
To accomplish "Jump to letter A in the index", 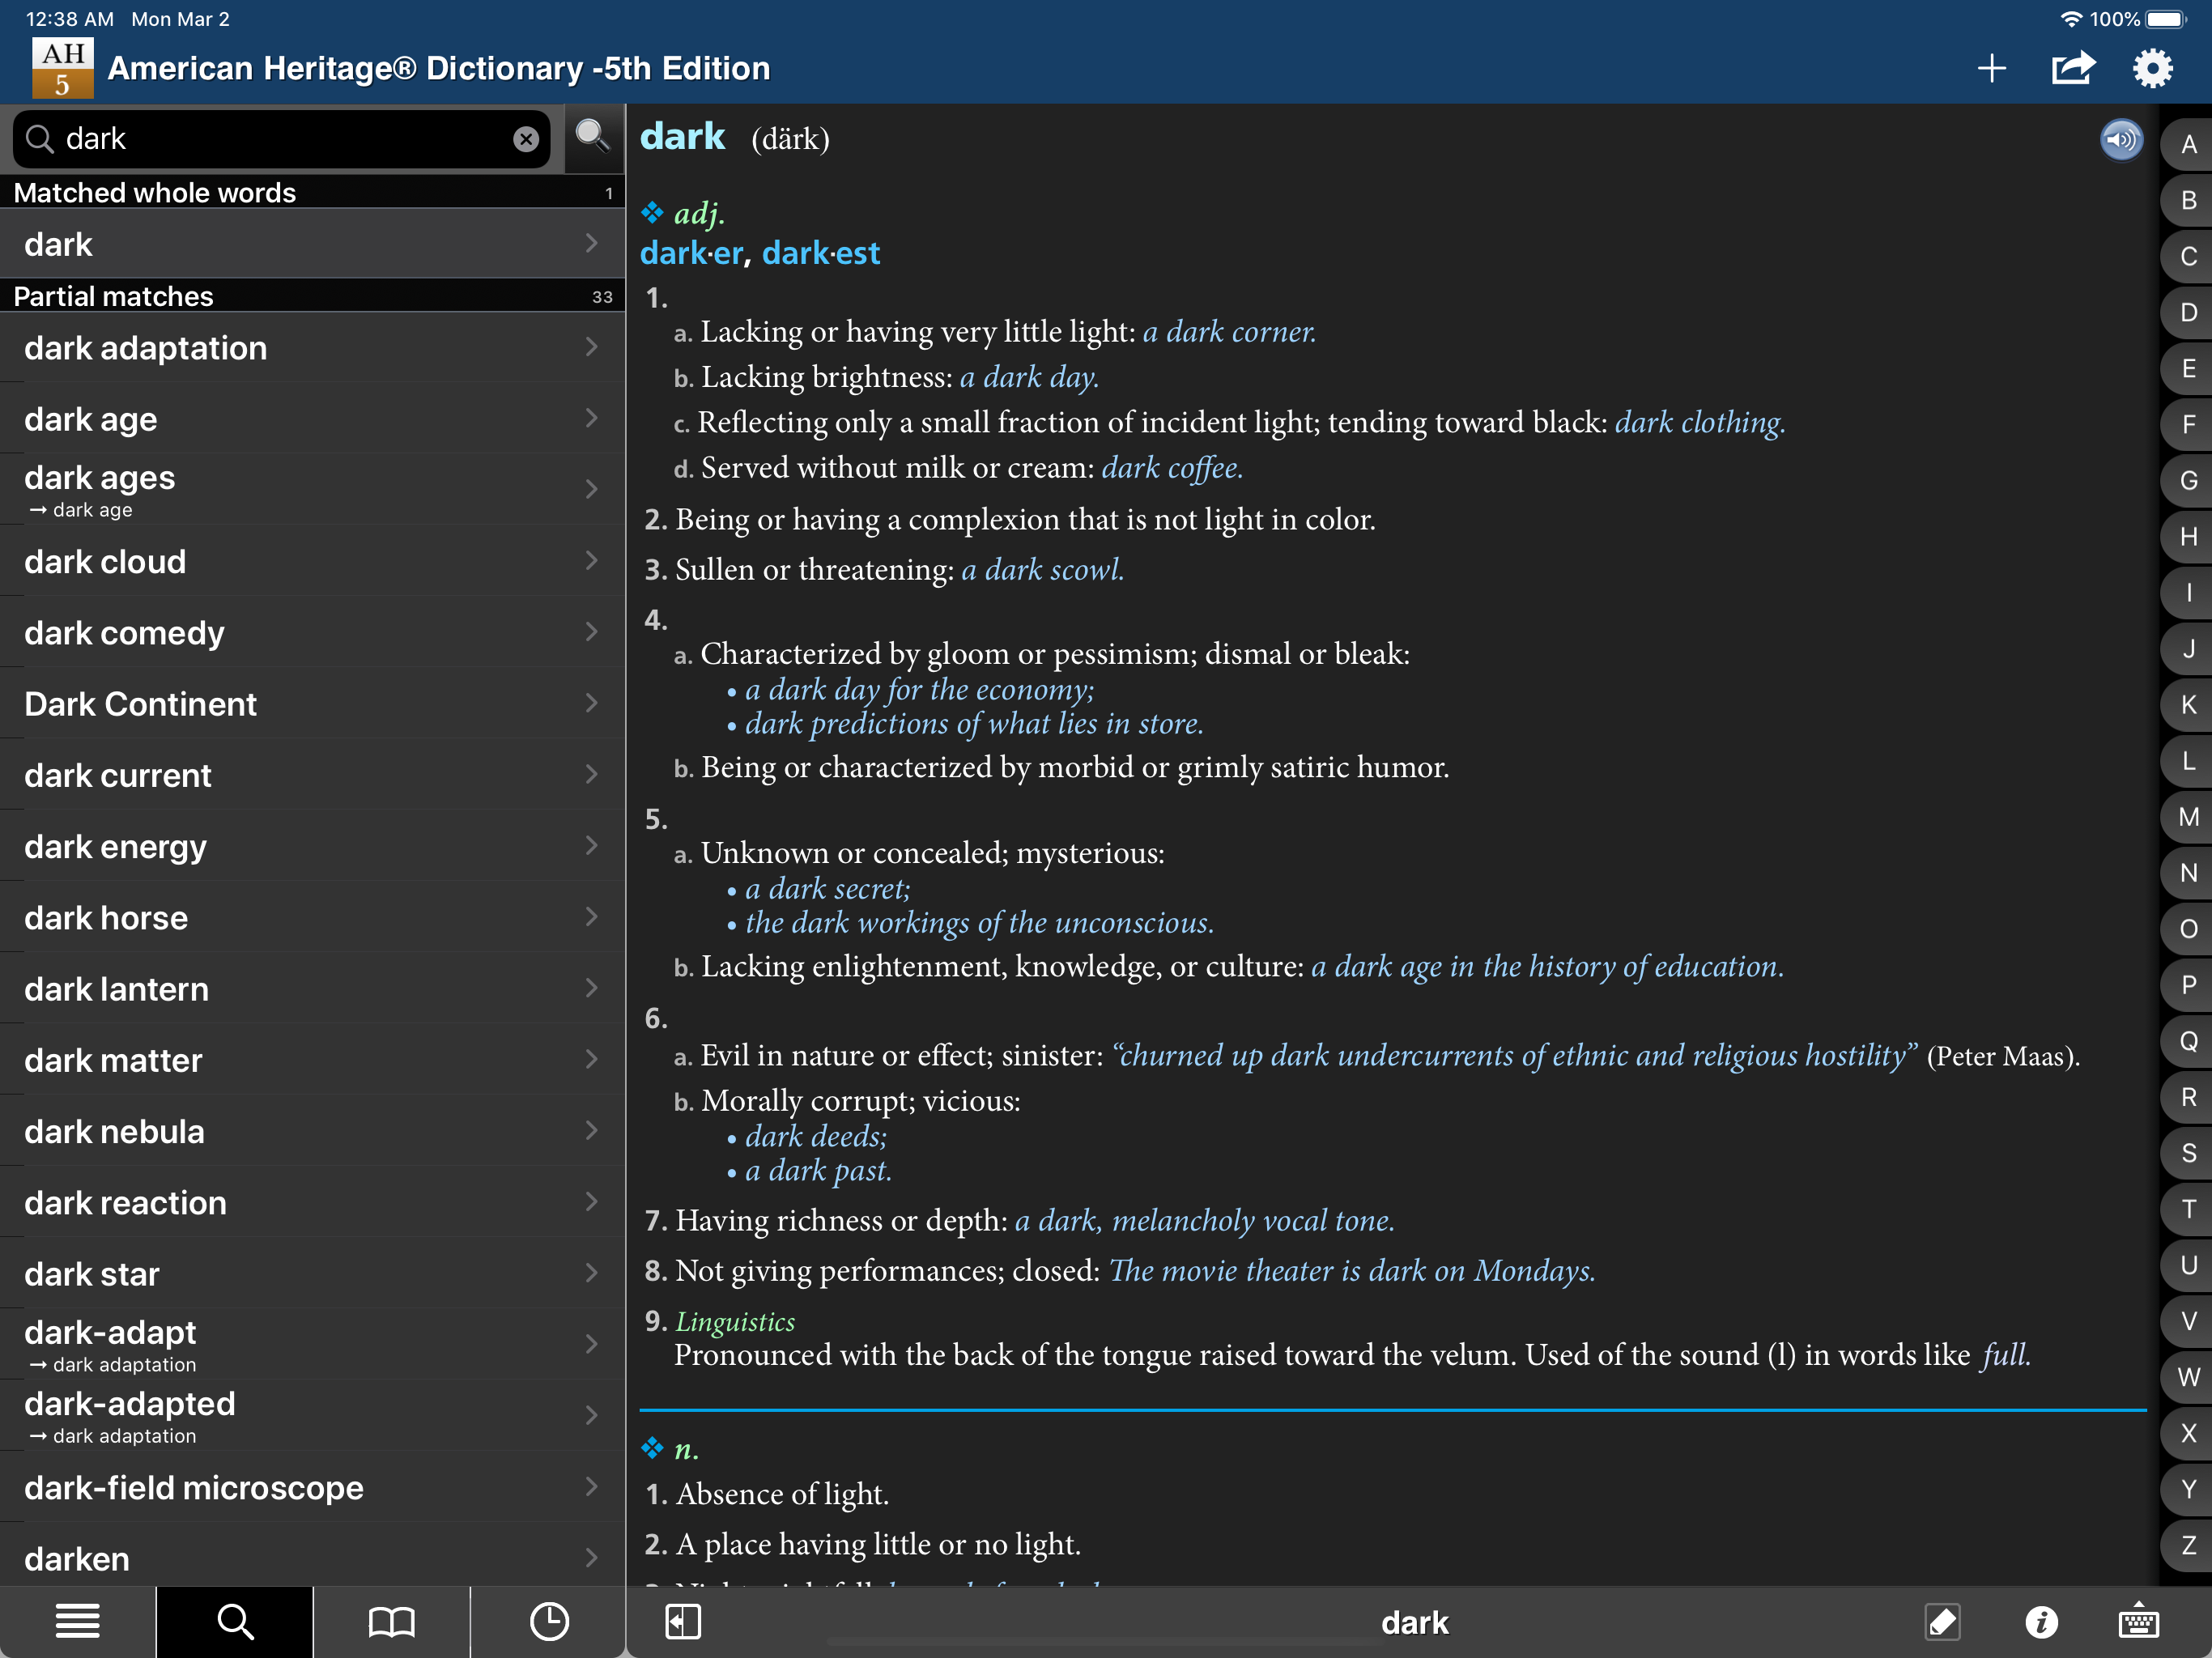I will pyautogui.click(x=2188, y=145).
